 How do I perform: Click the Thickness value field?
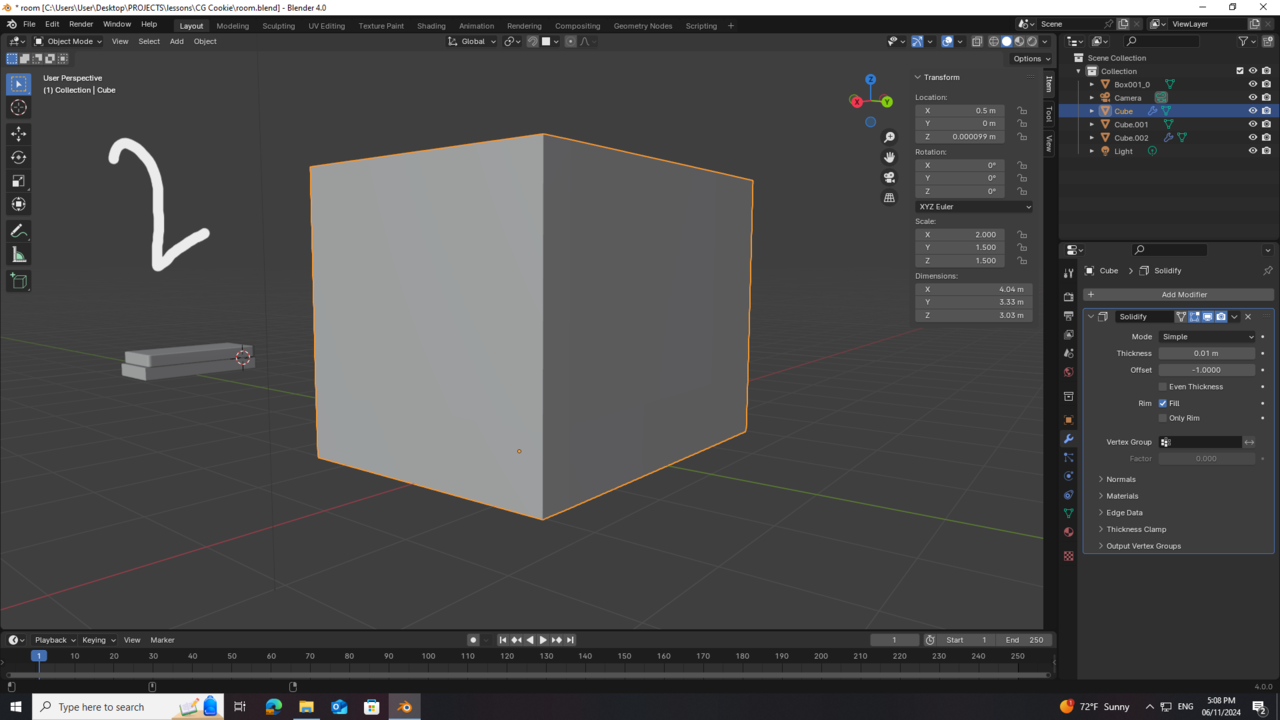[x=1207, y=353]
